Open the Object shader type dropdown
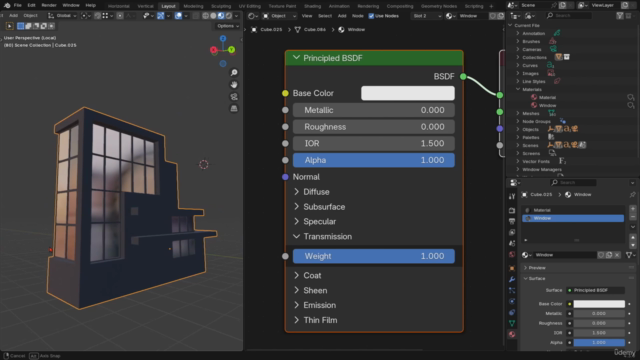The height and width of the screenshot is (360, 640). (x=279, y=16)
